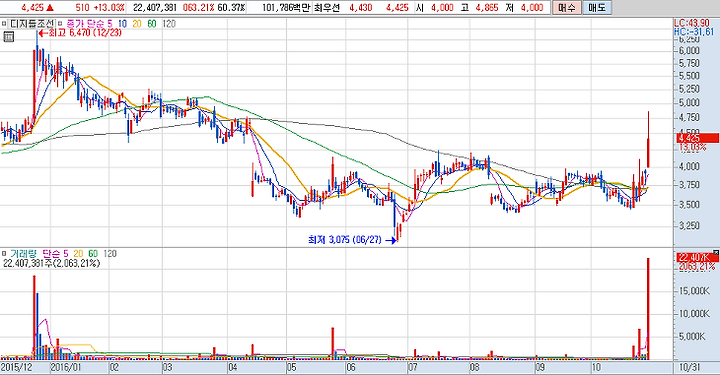Select the volume 60-day average legend
This screenshot has width=720, height=375.
pyautogui.click(x=93, y=253)
